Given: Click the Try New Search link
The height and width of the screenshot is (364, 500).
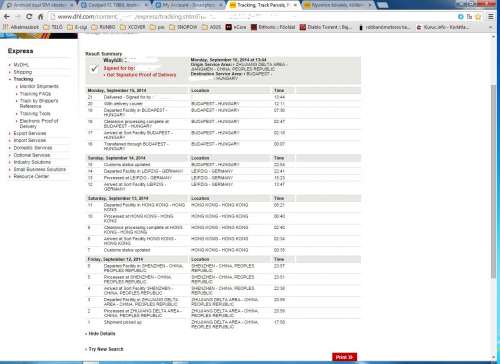Looking at the screenshot, I should pyautogui.click(x=106, y=349).
